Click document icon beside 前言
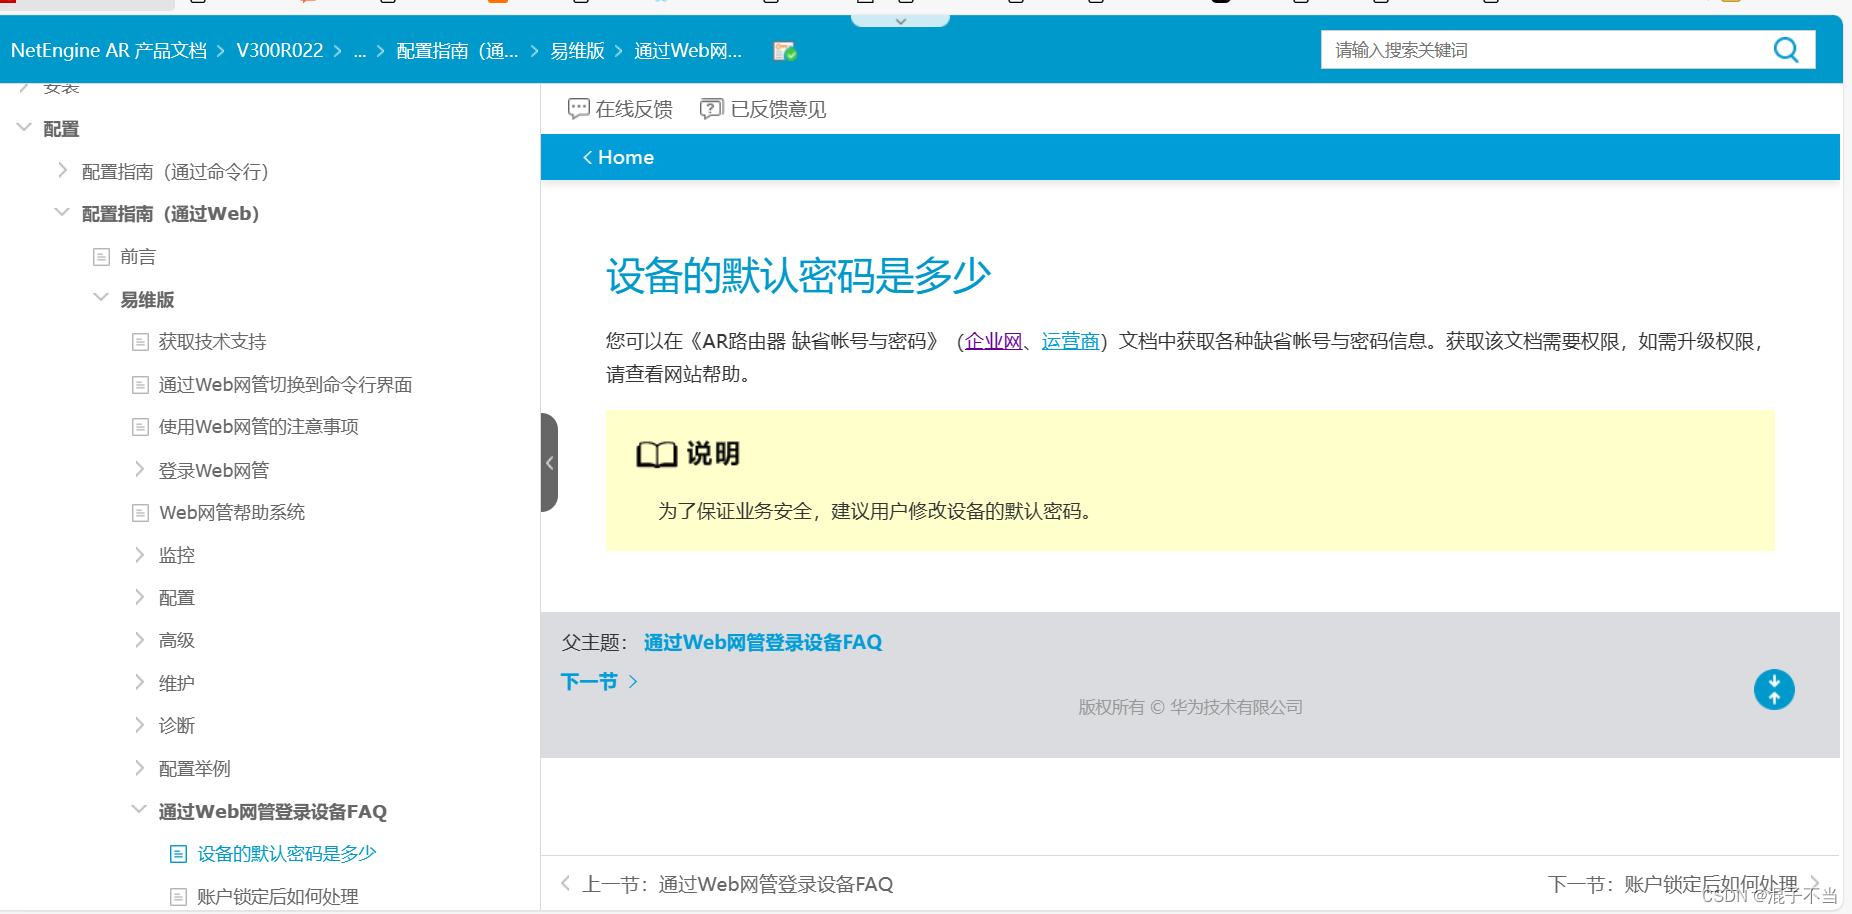 pyautogui.click(x=101, y=257)
